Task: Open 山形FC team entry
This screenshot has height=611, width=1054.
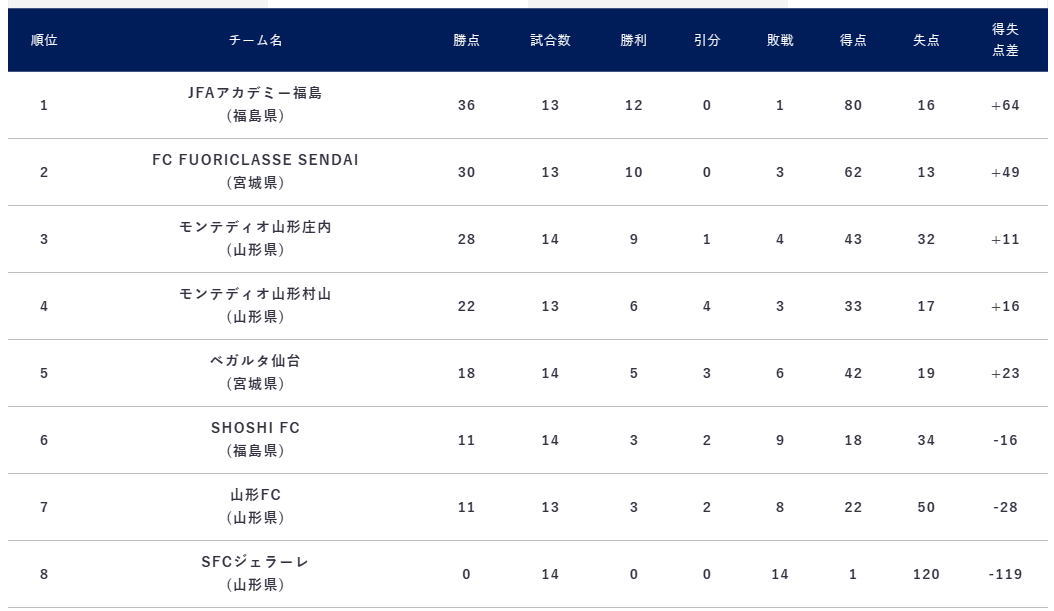Action: click(x=255, y=495)
